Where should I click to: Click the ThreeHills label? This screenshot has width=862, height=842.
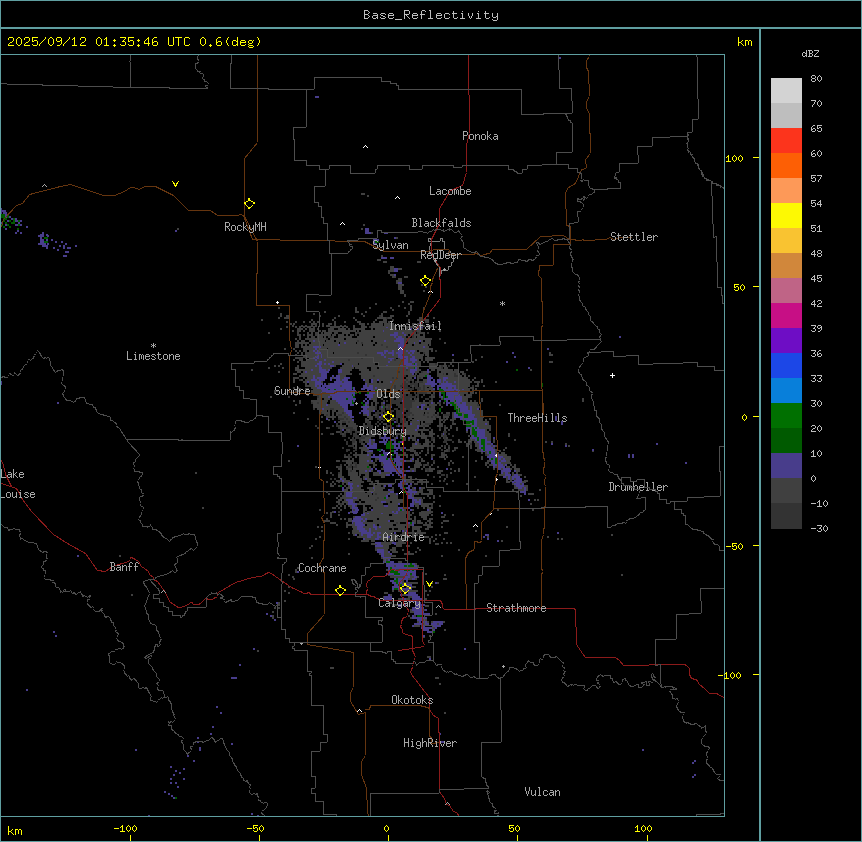pos(537,418)
